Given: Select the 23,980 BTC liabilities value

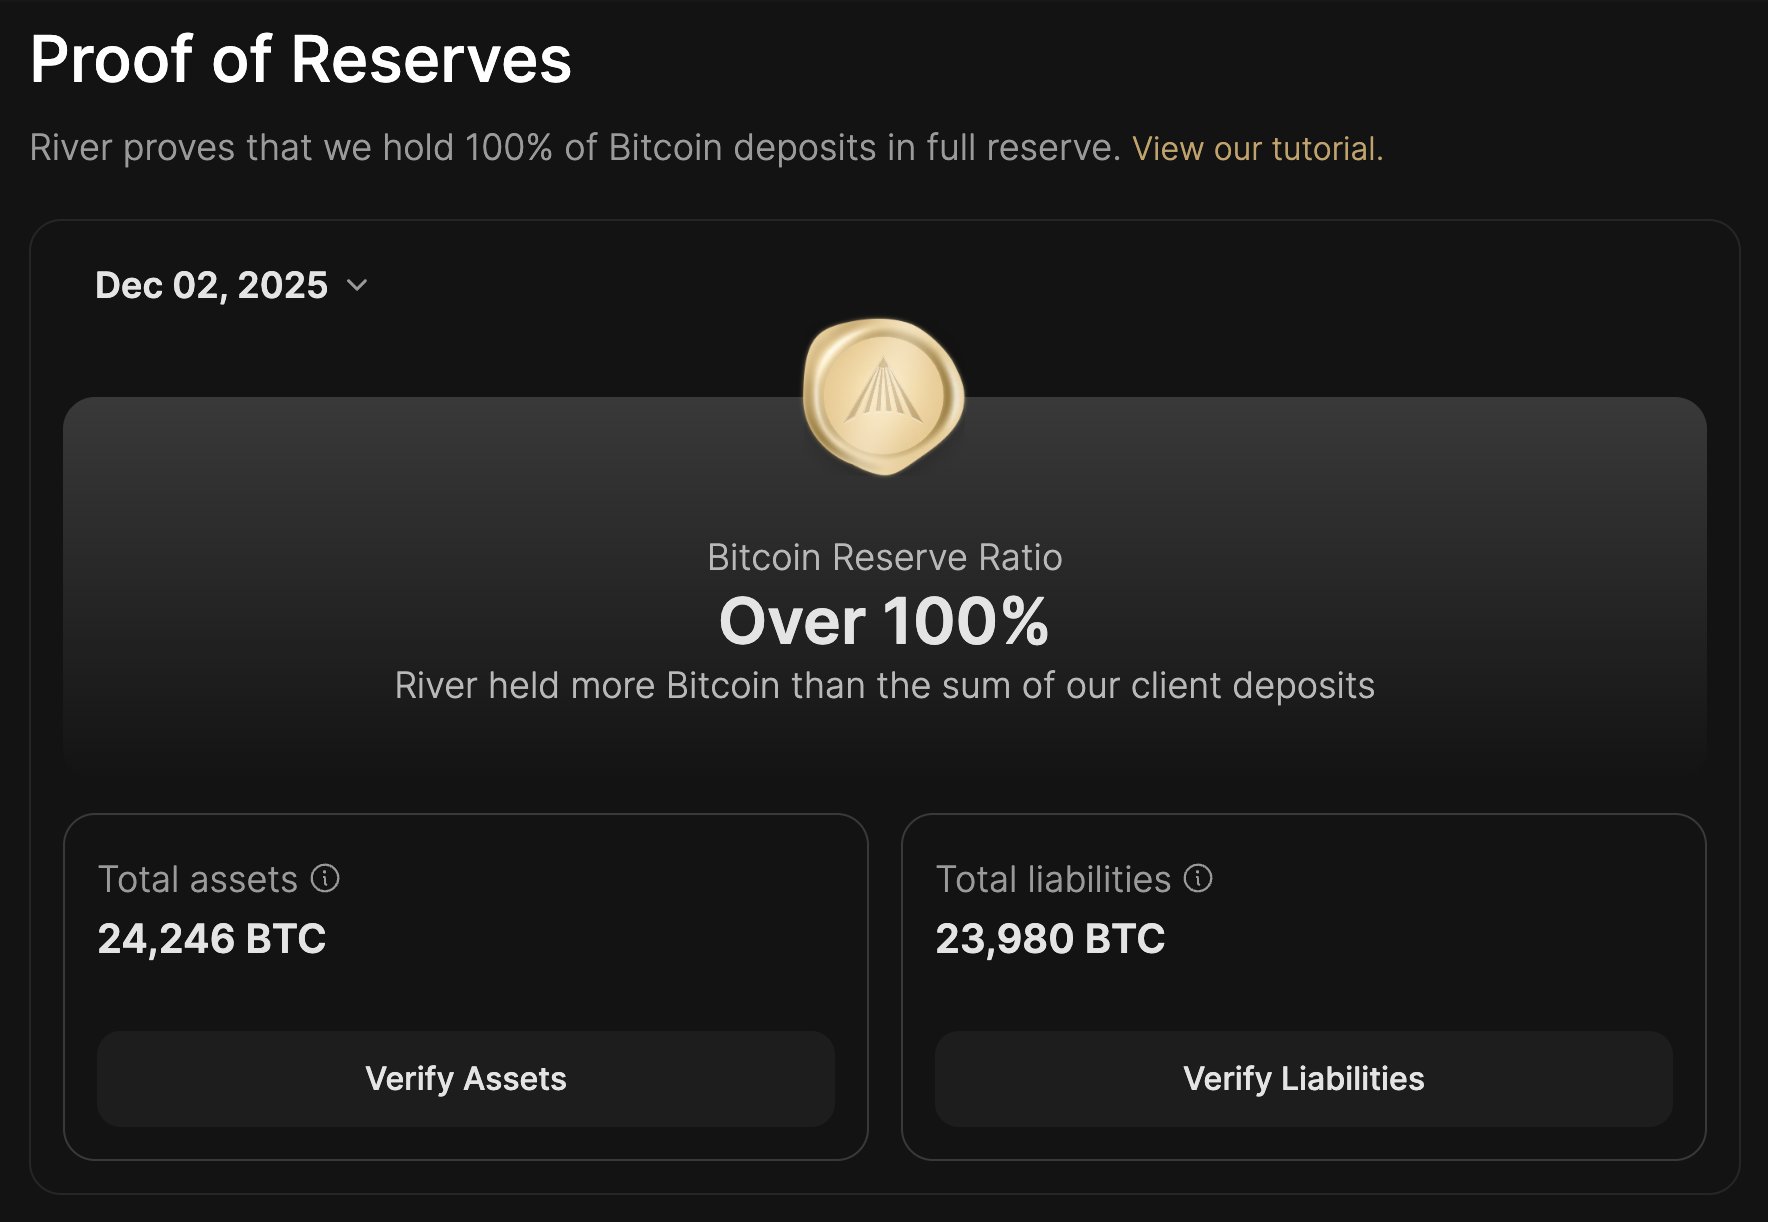Looking at the screenshot, I should 1050,938.
